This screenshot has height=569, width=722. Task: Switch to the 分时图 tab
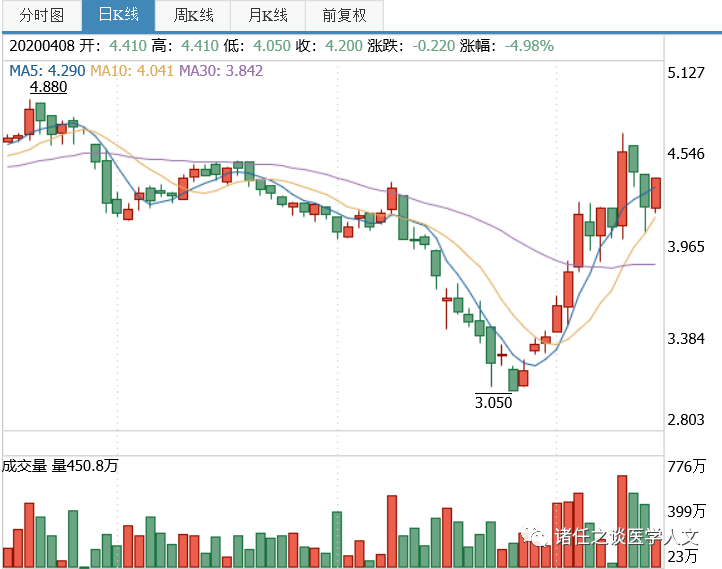point(43,15)
